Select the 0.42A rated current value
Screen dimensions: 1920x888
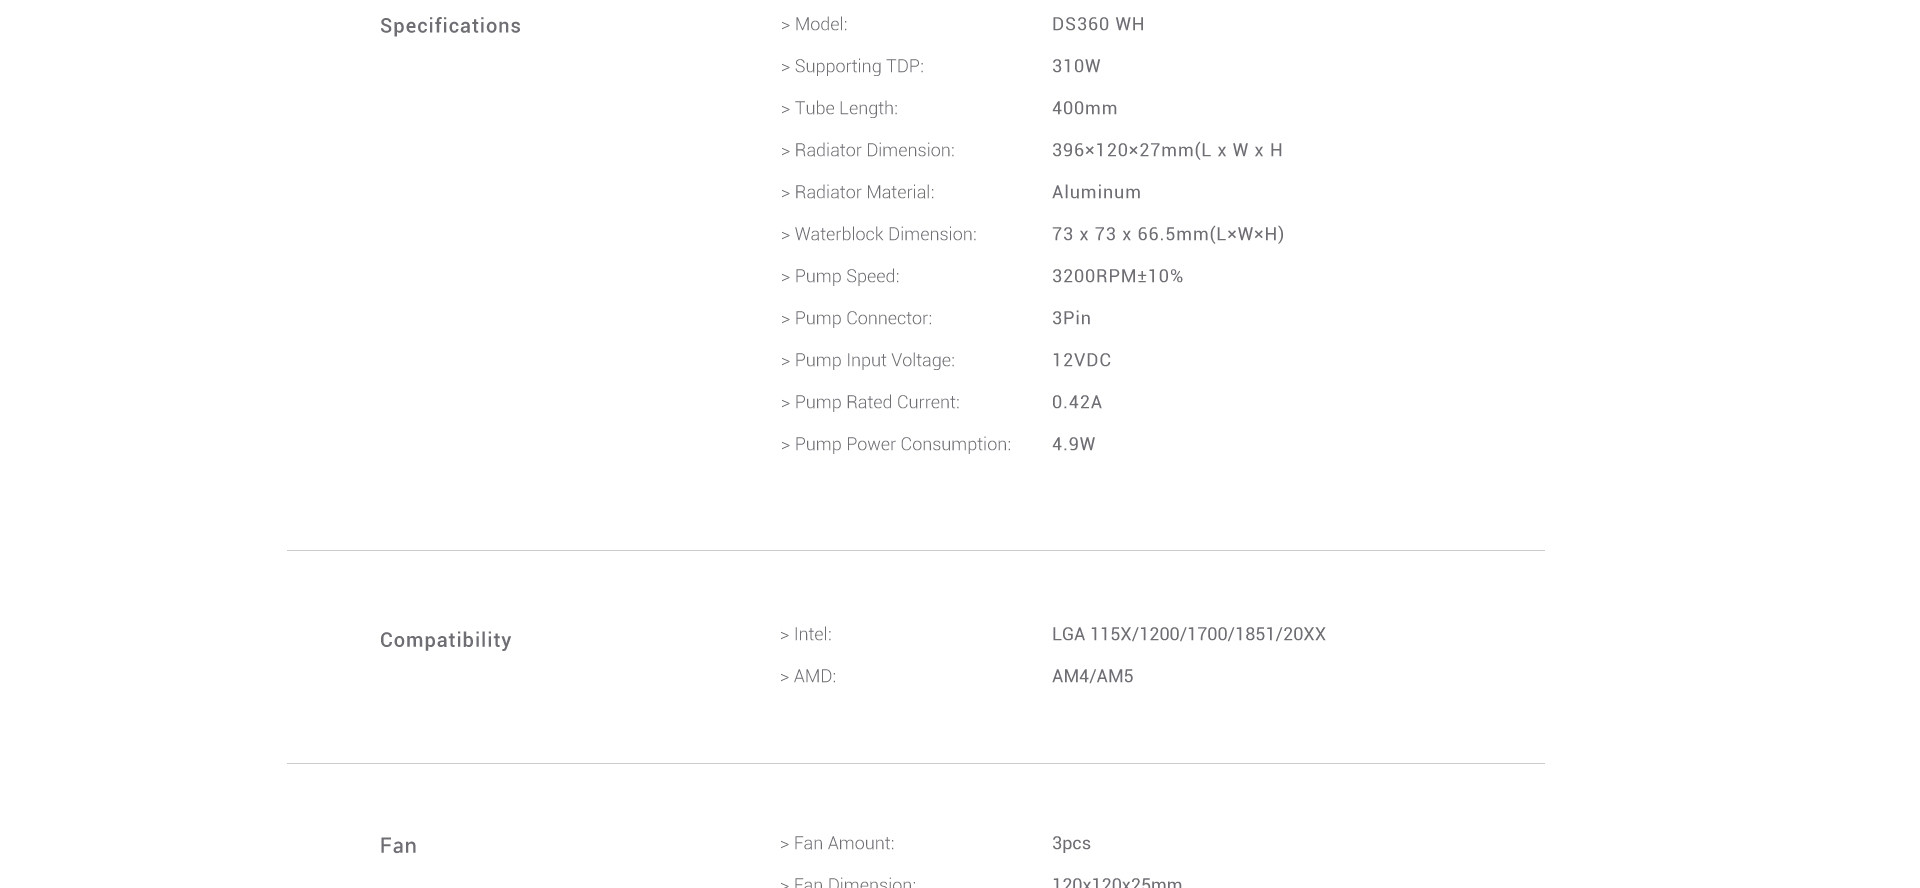click(1077, 402)
